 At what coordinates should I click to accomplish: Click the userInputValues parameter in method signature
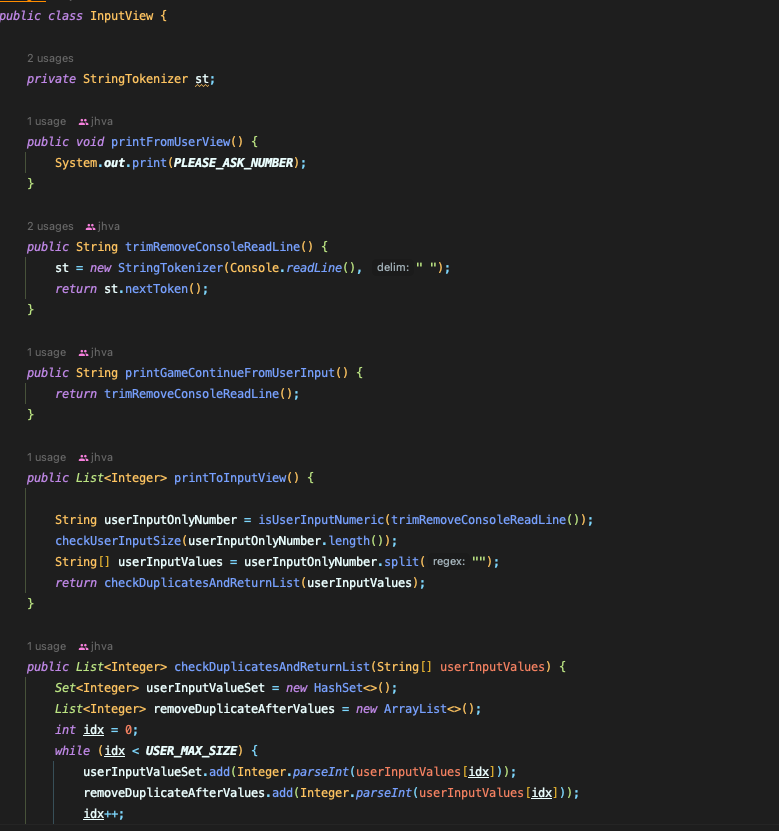point(492,667)
